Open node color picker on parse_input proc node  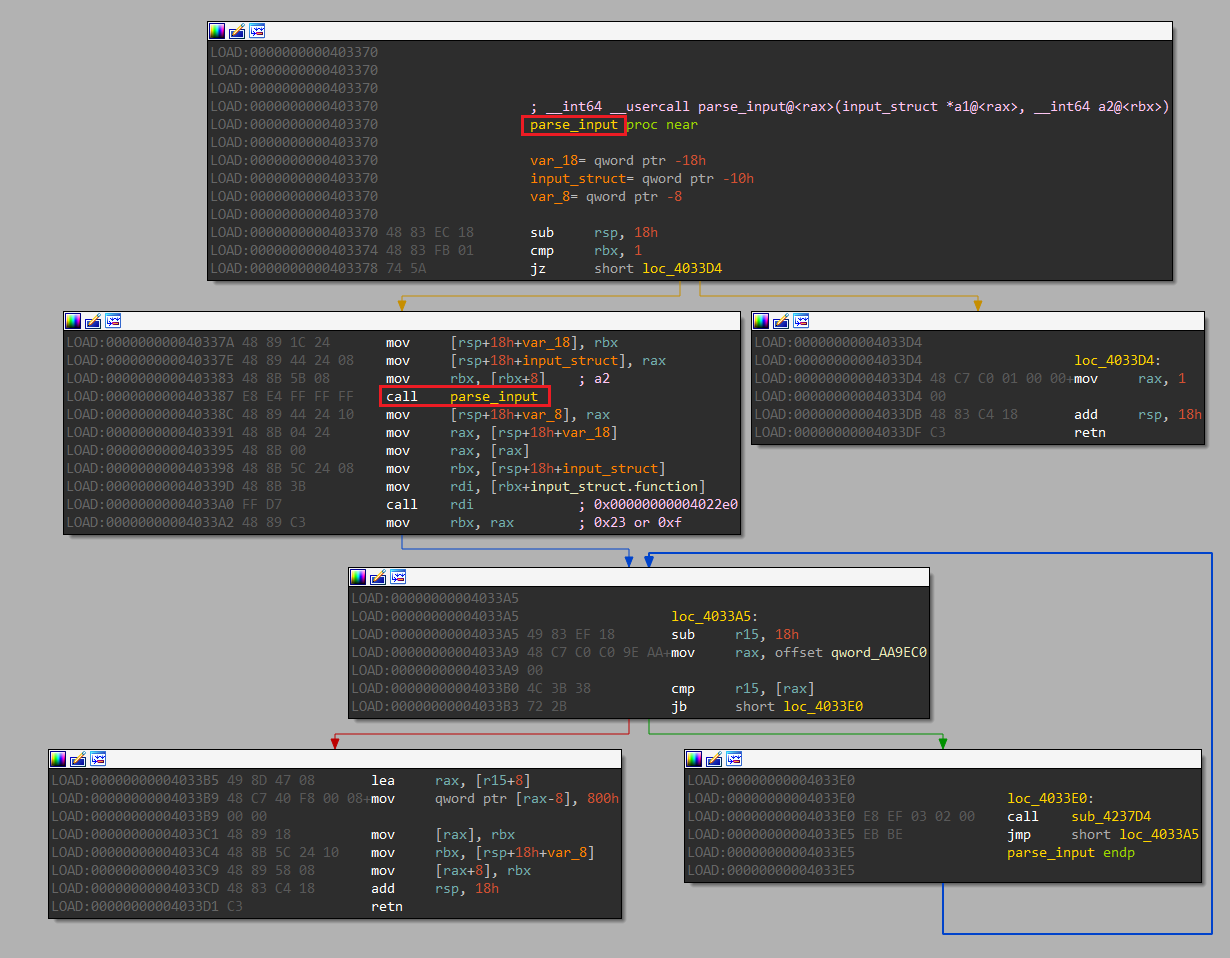click(218, 32)
